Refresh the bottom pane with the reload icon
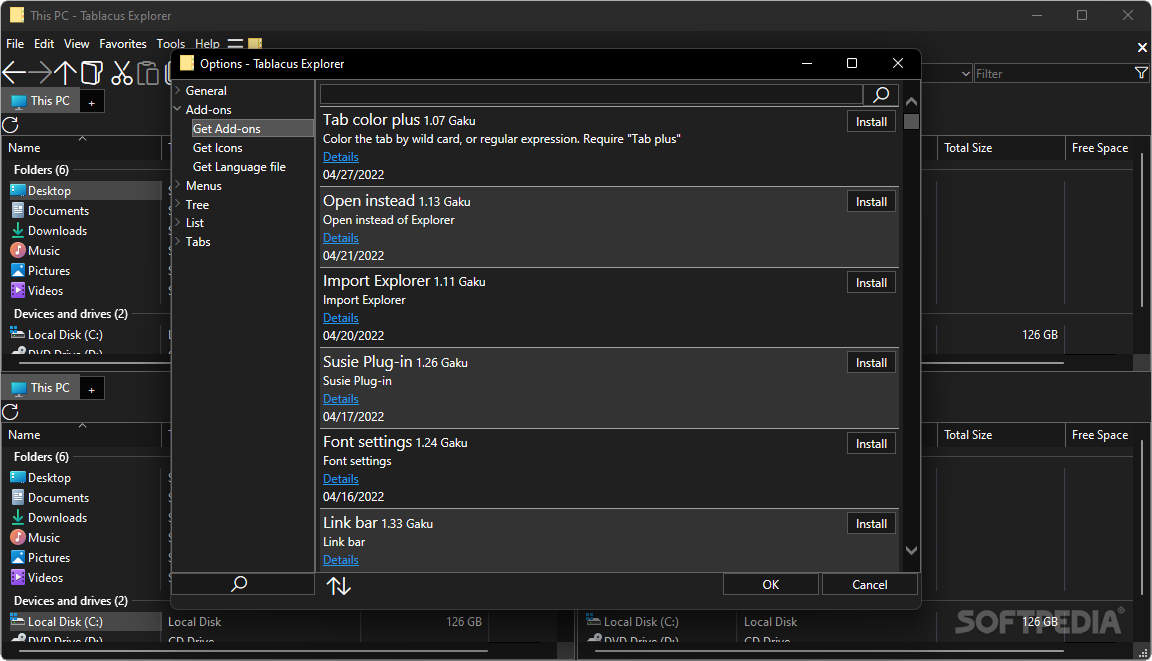Viewport: 1152px width, 661px height. (10, 412)
